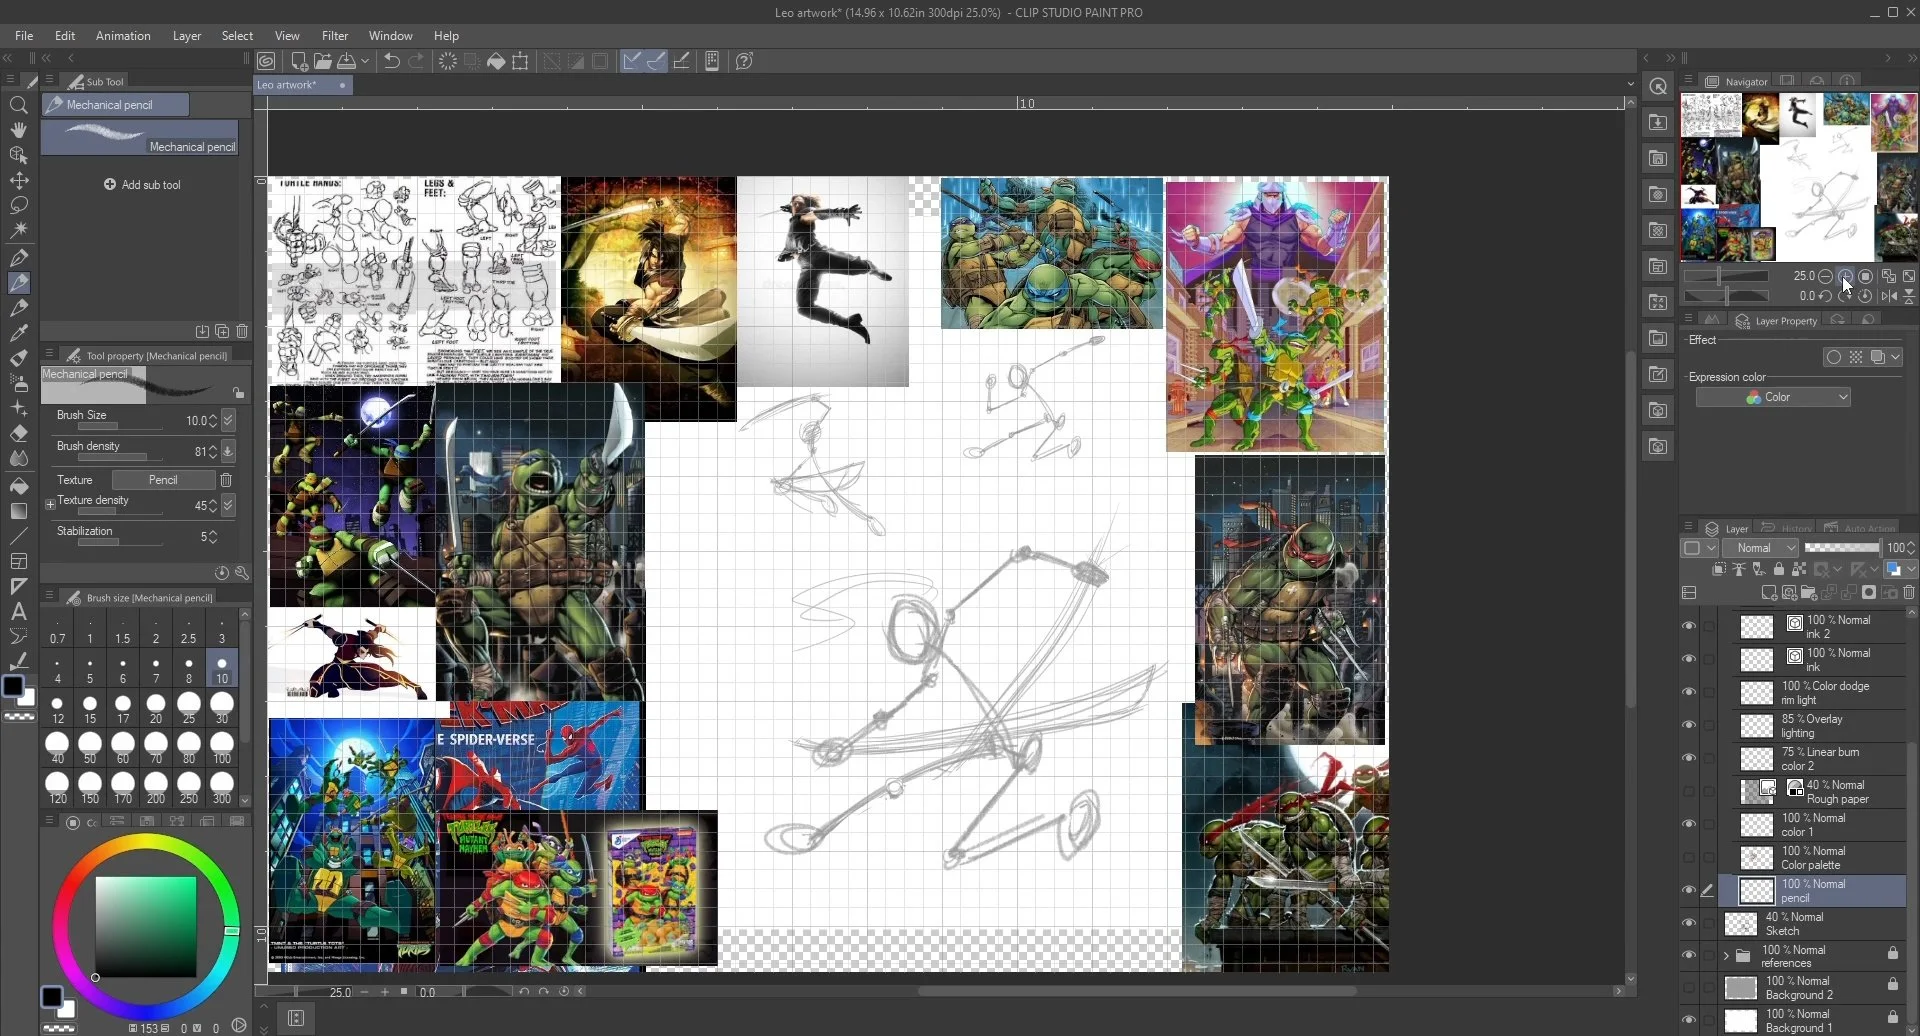Click the Add sub tool button

142,184
